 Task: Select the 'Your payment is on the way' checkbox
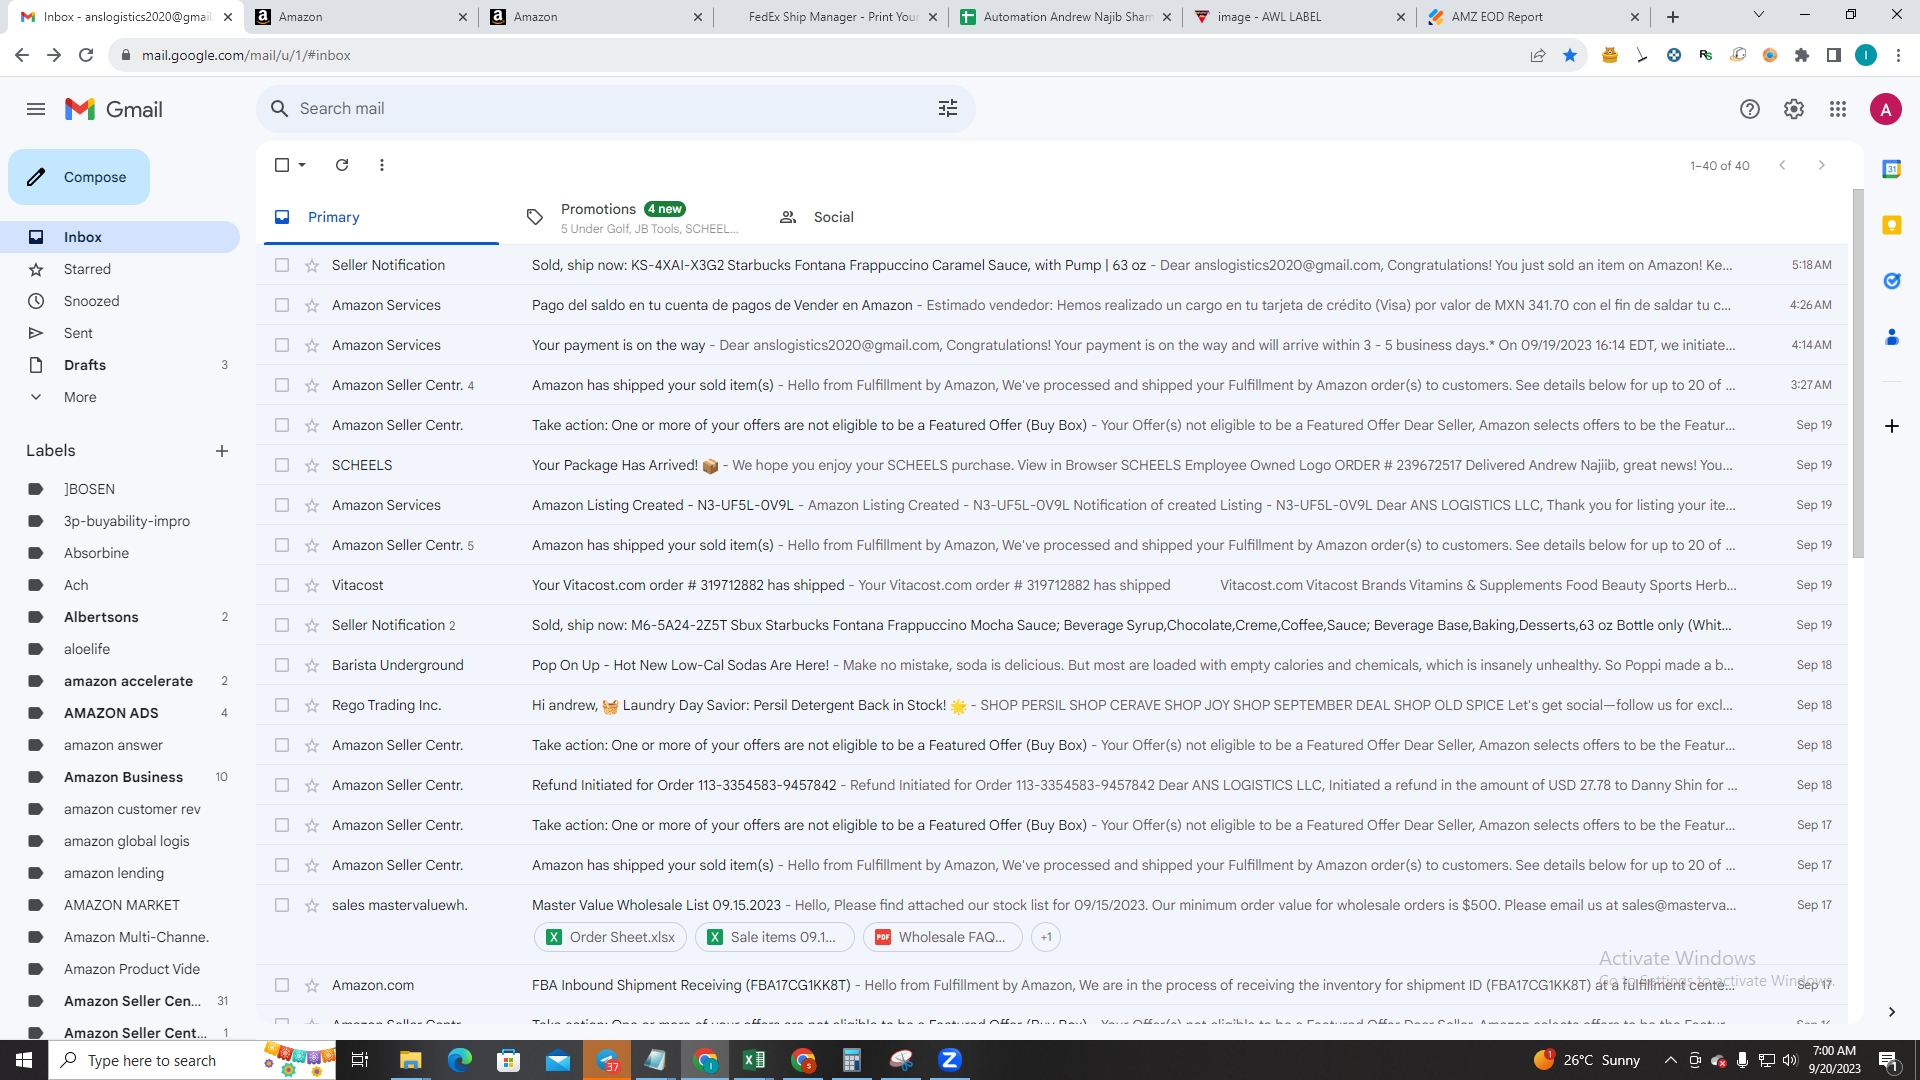click(282, 345)
